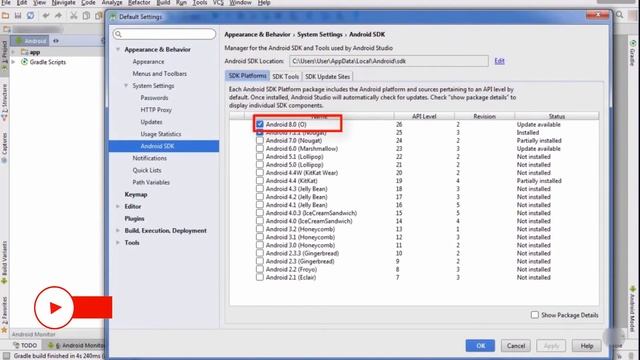Switch to the SDK Tools tab

pyautogui.click(x=286, y=76)
